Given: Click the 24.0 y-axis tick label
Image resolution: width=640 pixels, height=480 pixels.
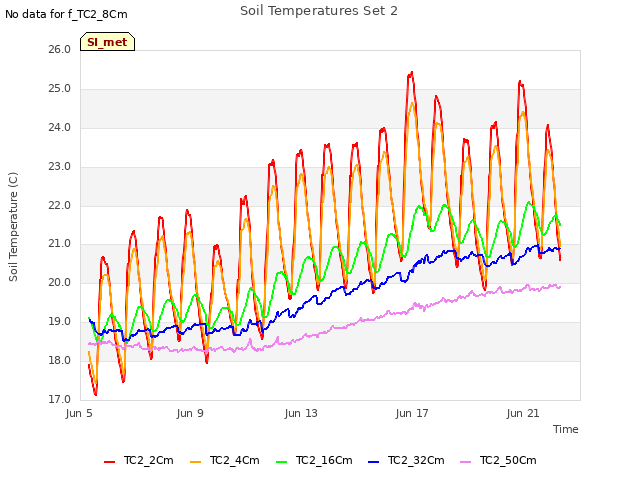Looking at the screenshot, I should [x=60, y=128].
